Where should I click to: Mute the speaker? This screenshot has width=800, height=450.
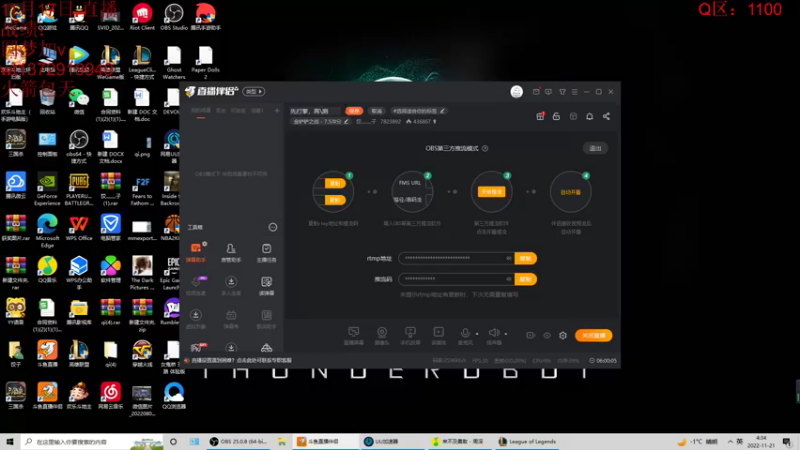point(493,333)
